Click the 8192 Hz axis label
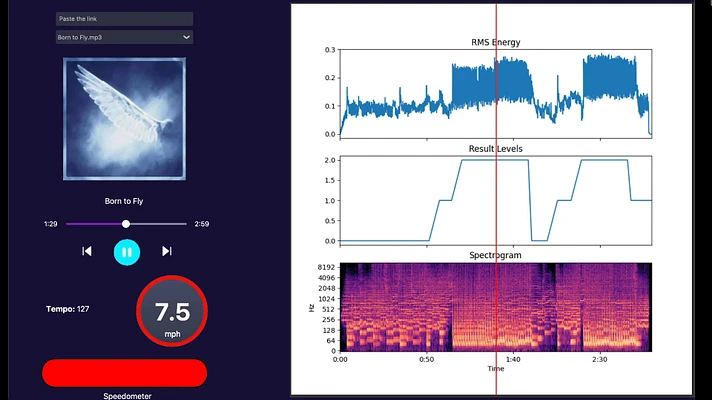This screenshot has height=400, width=712. click(x=326, y=267)
